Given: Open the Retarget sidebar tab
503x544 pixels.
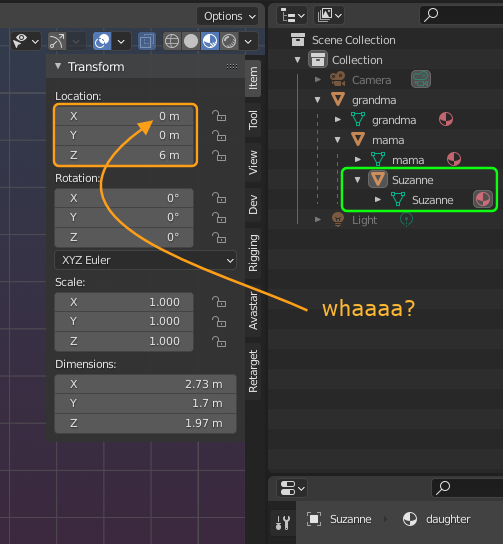Looking at the screenshot, I should coord(253,371).
